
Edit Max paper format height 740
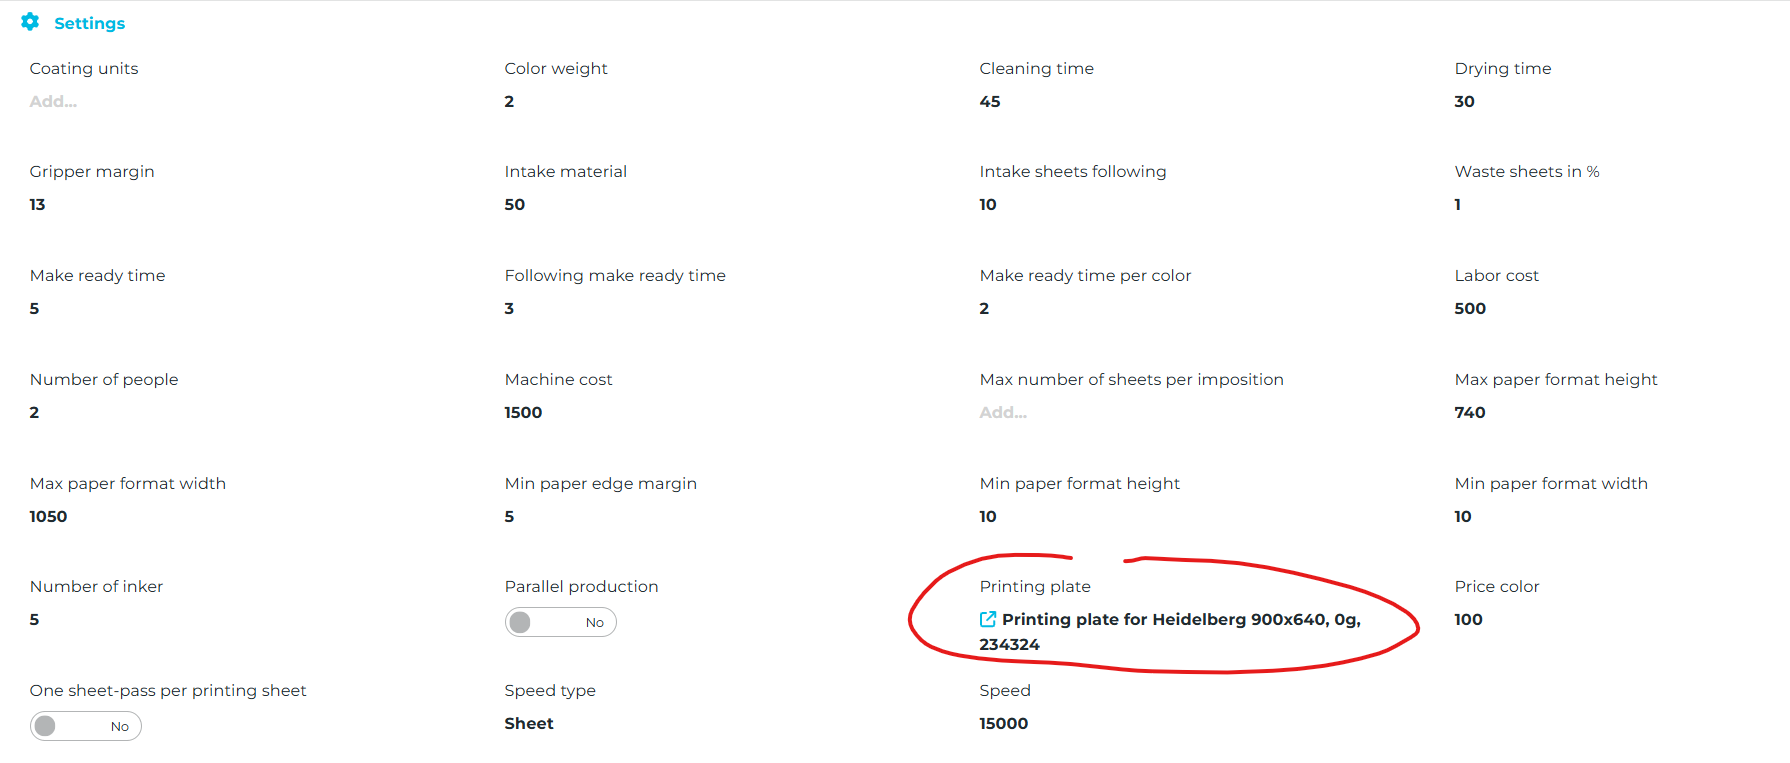point(1470,412)
